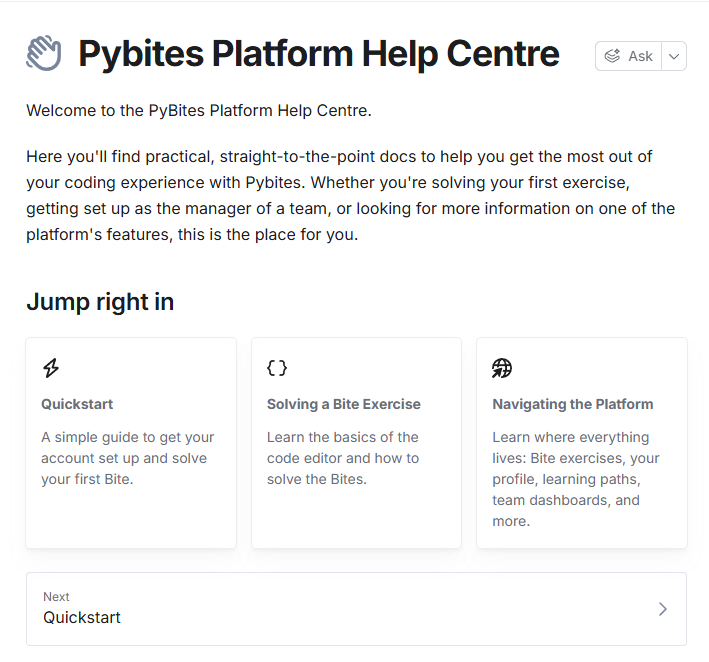Click the Ask assistant sparkle icon

point(612,56)
